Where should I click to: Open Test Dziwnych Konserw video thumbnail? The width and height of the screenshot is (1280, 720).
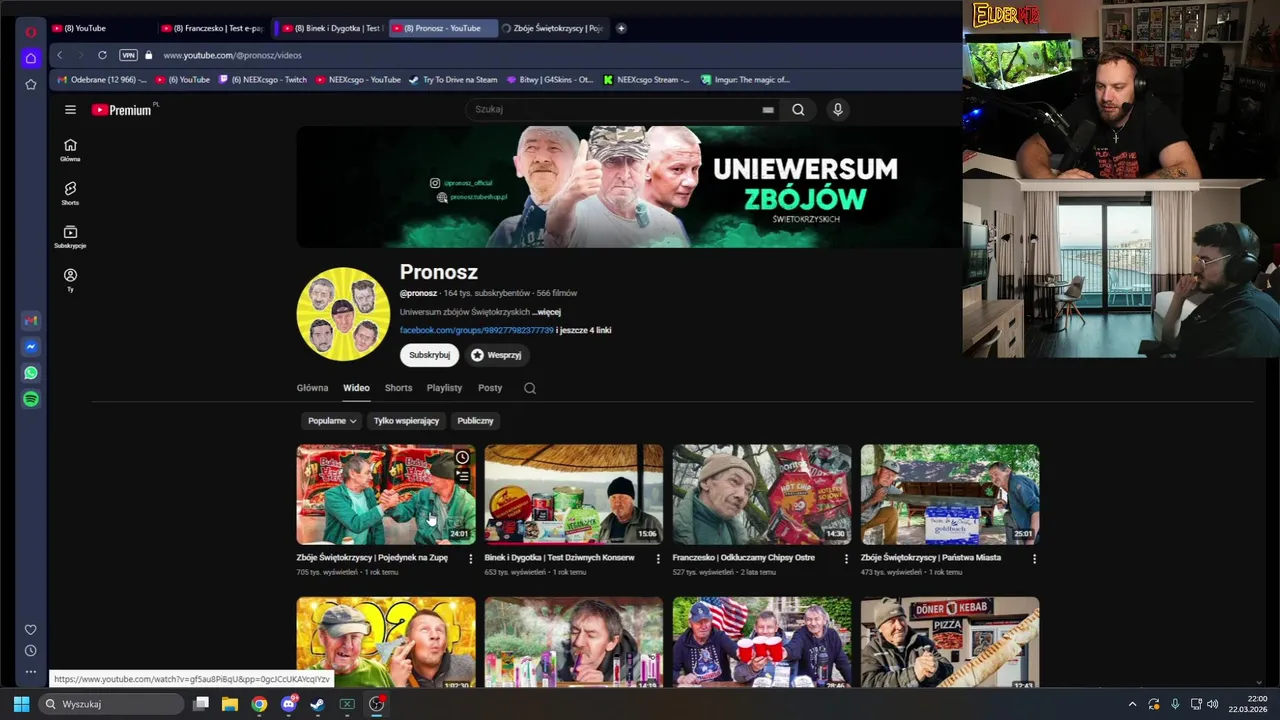[x=574, y=494]
